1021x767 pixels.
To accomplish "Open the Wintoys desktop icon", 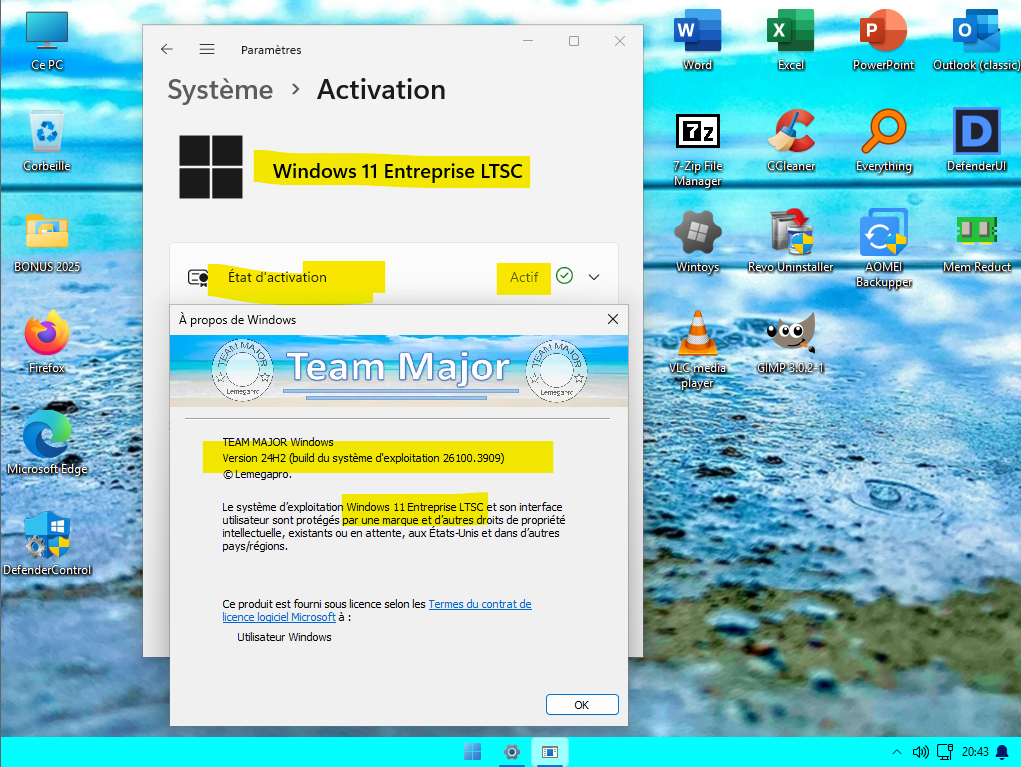I will (697, 242).
